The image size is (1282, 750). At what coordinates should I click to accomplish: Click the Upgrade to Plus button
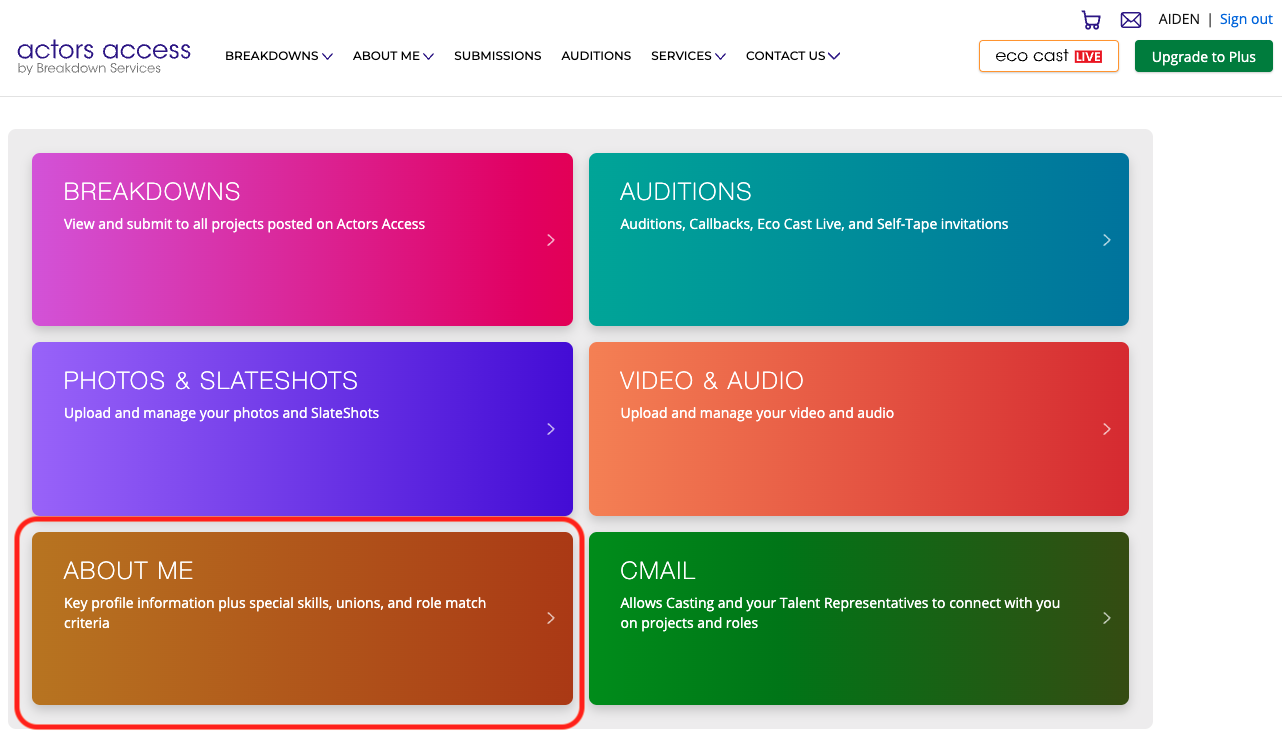pyautogui.click(x=1204, y=56)
